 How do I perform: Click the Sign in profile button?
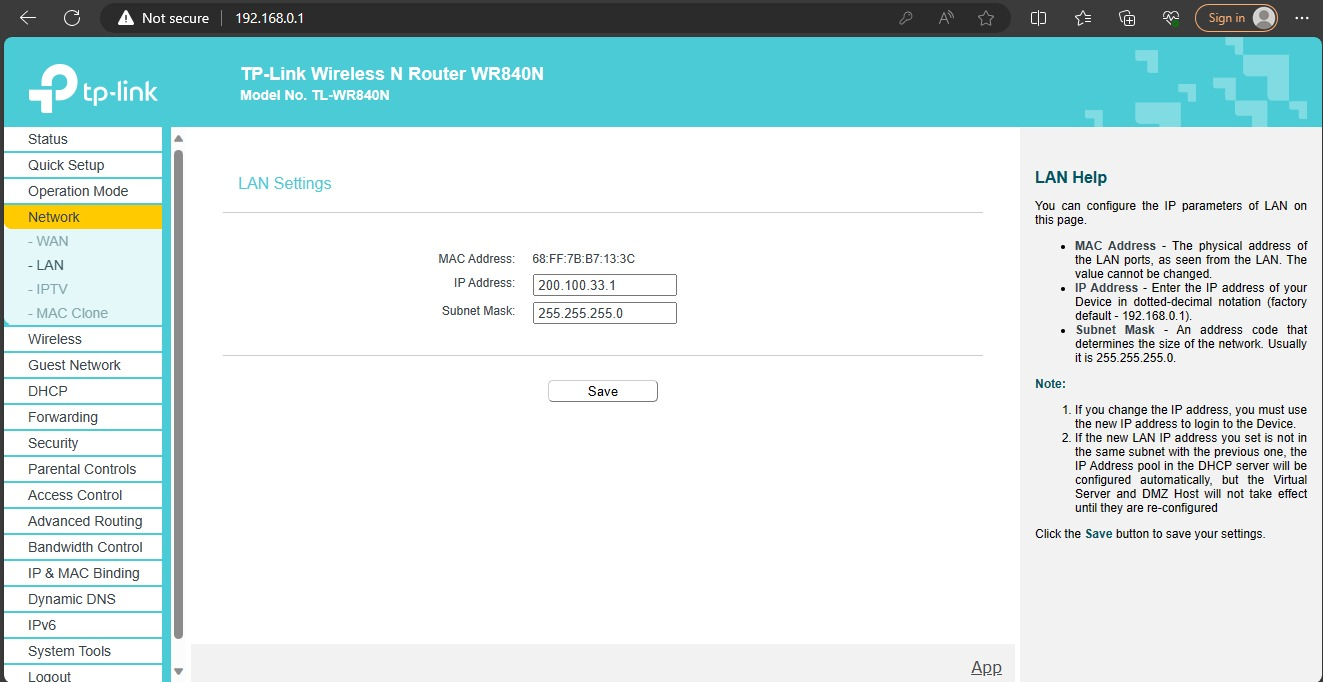[1237, 18]
